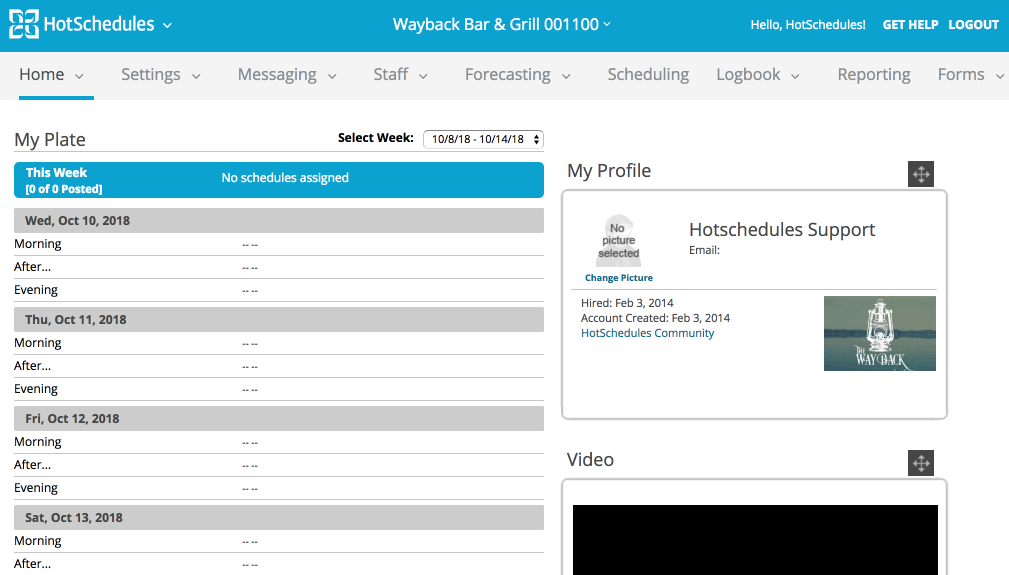Viewport: 1009px width, 575px height.
Task: Click the My Plate heading
Action: pos(50,140)
